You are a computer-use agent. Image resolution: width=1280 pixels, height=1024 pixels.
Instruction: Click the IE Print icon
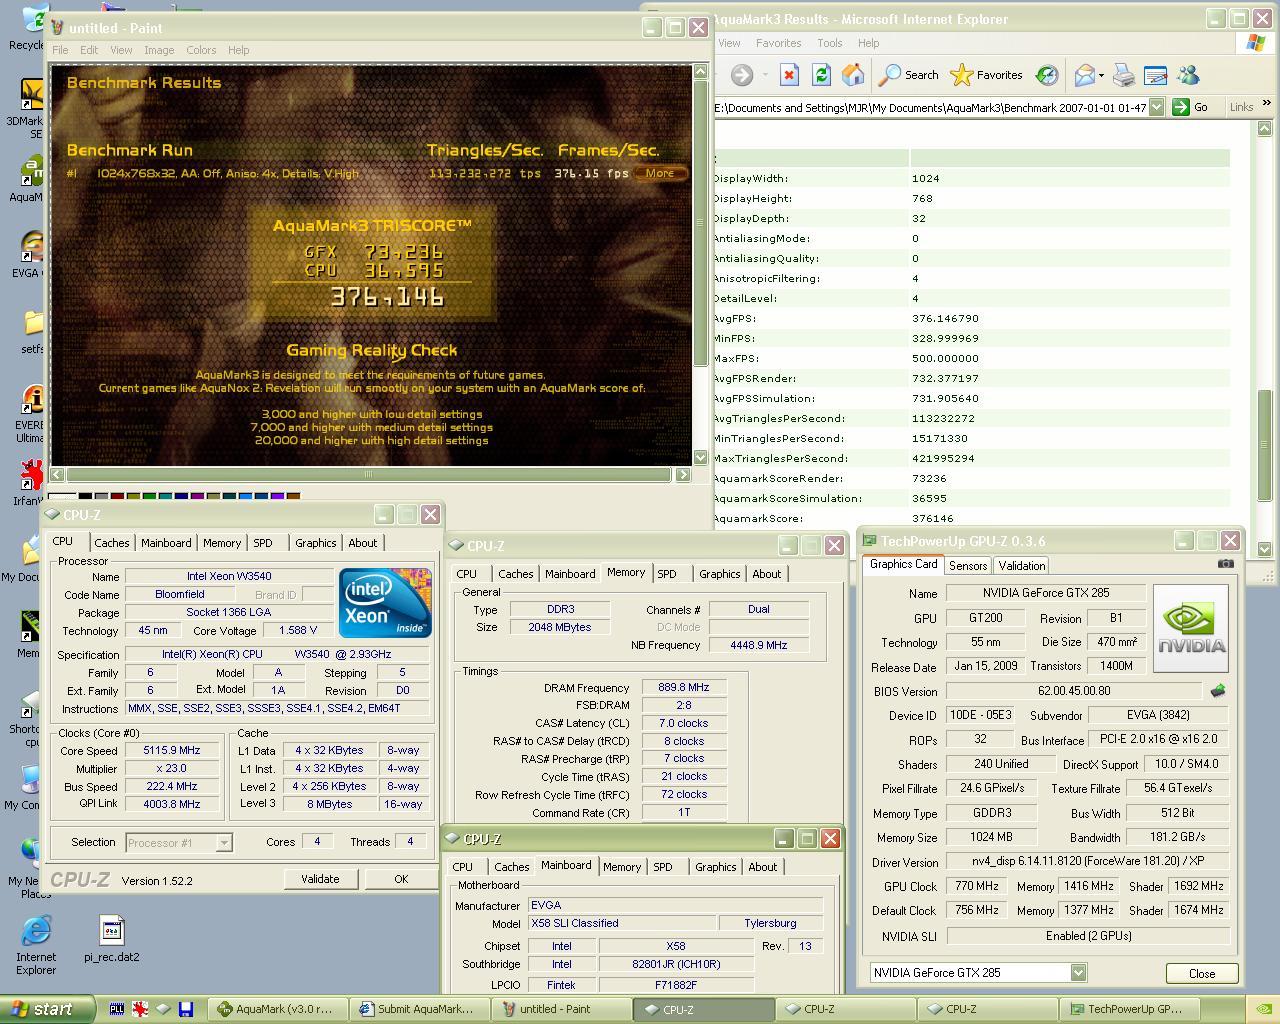(1124, 75)
